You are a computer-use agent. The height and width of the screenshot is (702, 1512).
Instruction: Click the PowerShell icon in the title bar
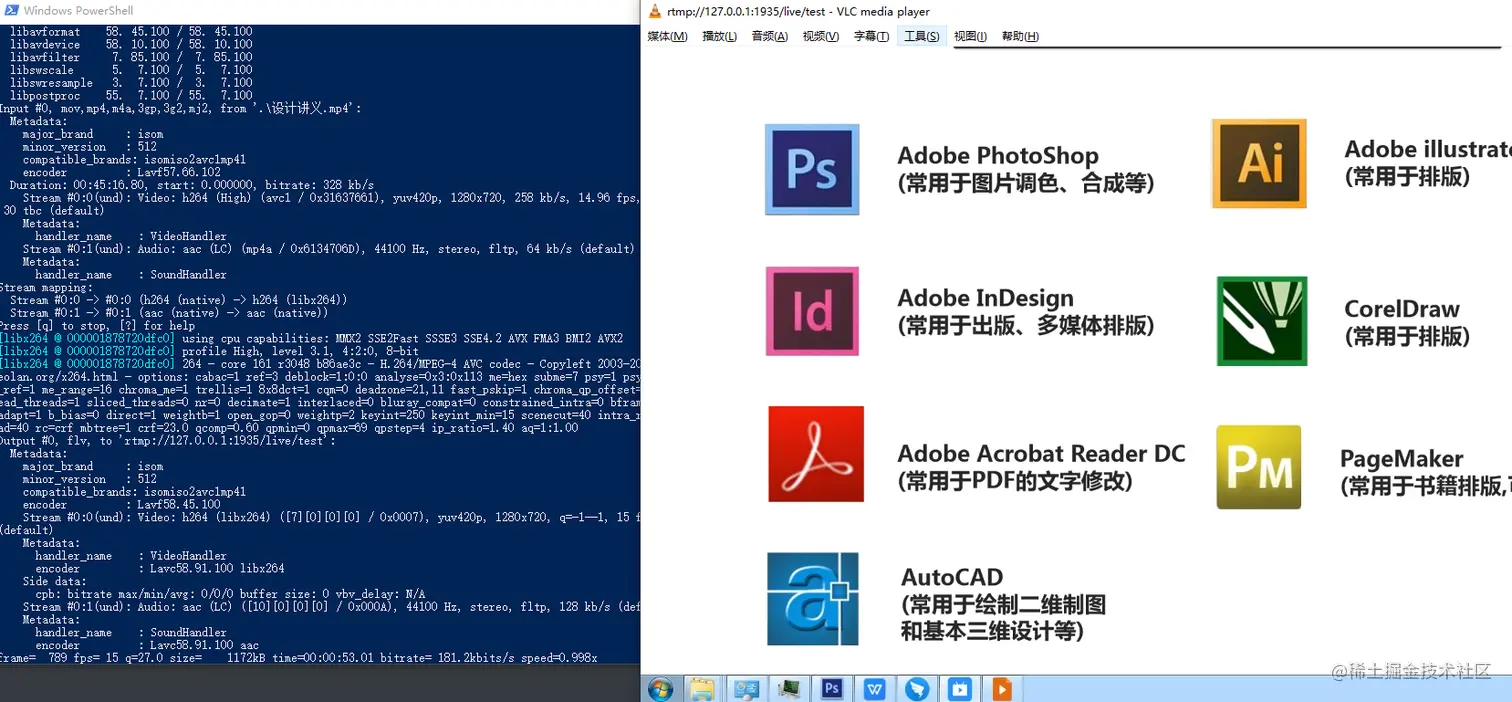pyautogui.click(x=9, y=11)
